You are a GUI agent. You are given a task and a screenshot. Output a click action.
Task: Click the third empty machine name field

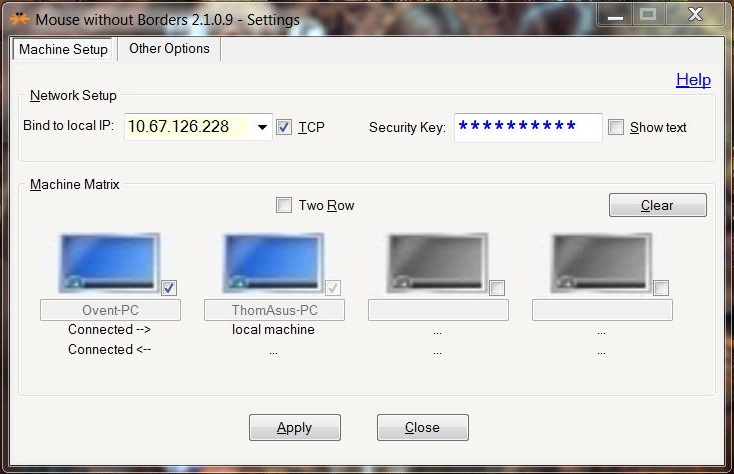(x=438, y=310)
